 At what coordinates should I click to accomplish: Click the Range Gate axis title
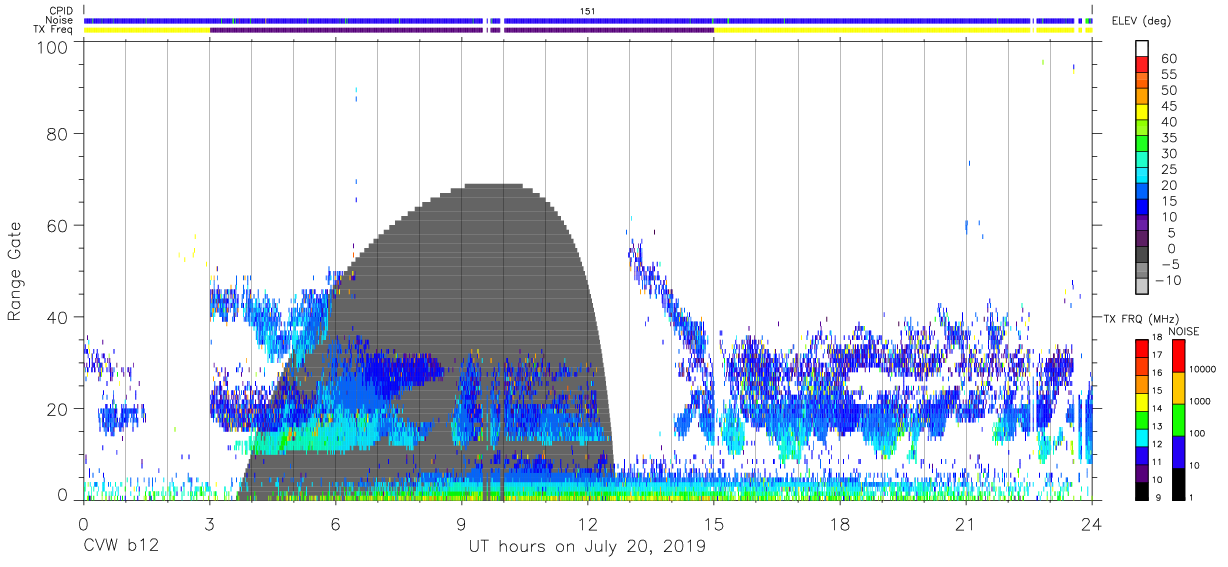click(x=15, y=272)
